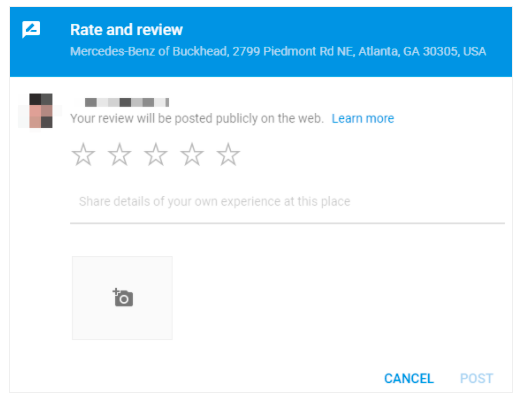
Task: Click Atlanta, GA 30305, USA text
Action: pos(422,51)
